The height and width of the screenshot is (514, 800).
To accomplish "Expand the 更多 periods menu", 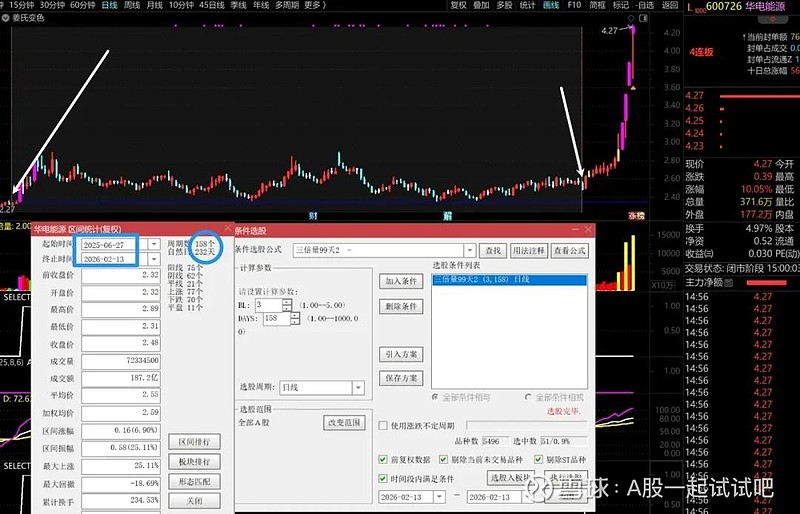I will pos(314,5).
